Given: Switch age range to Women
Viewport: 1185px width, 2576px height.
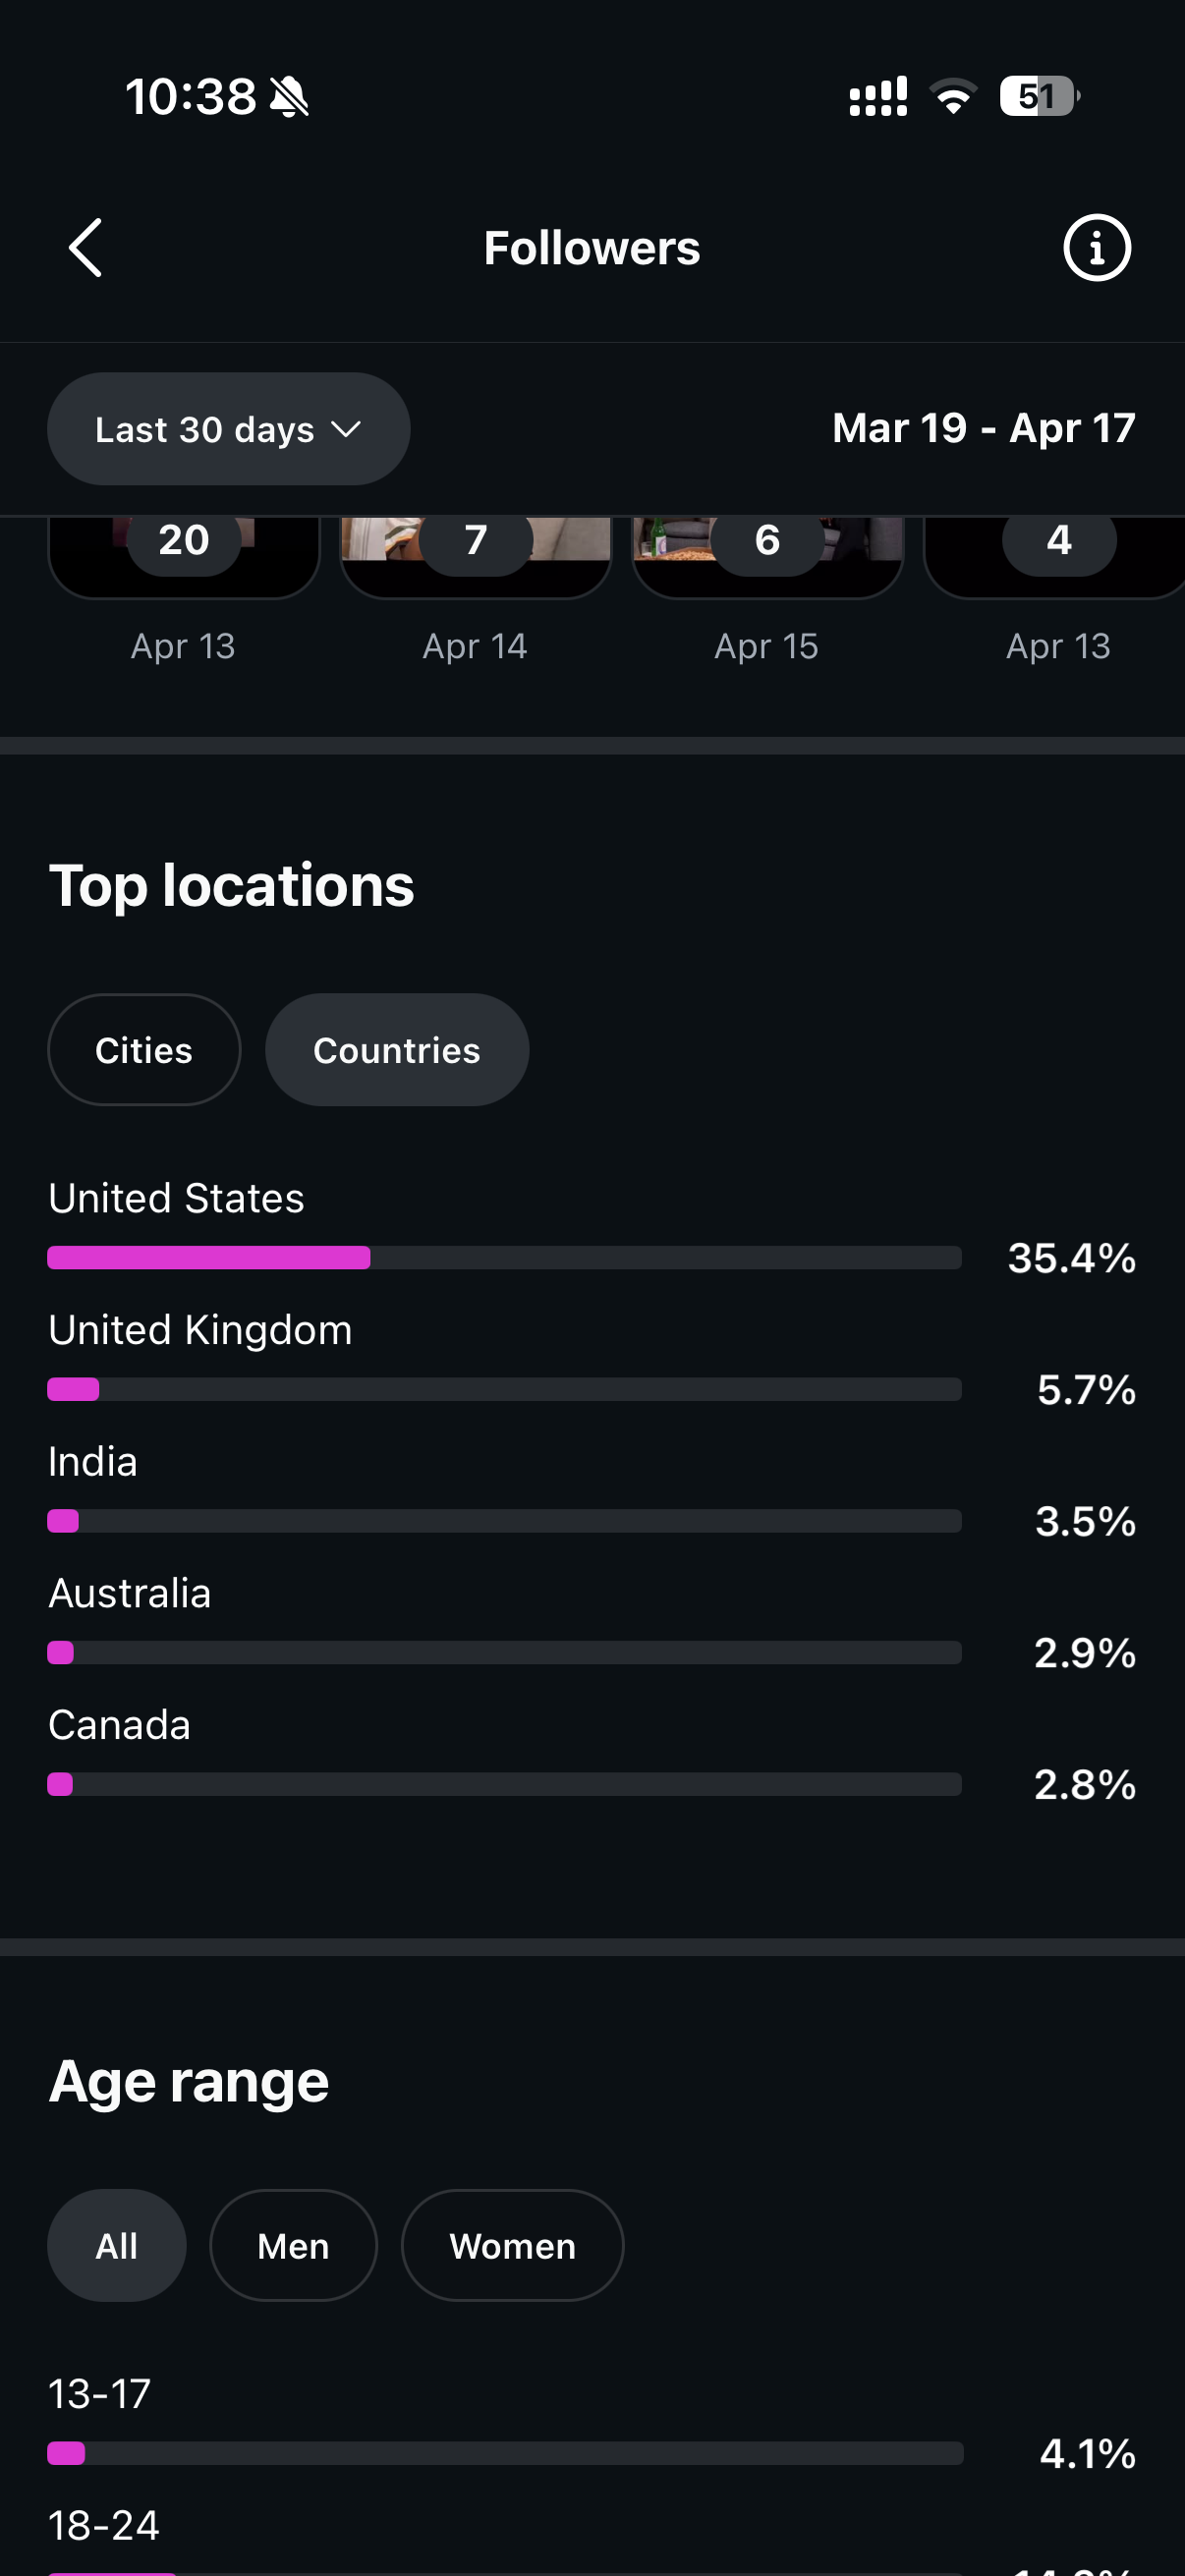Looking at the screenshot, I should coord(512,2246).
